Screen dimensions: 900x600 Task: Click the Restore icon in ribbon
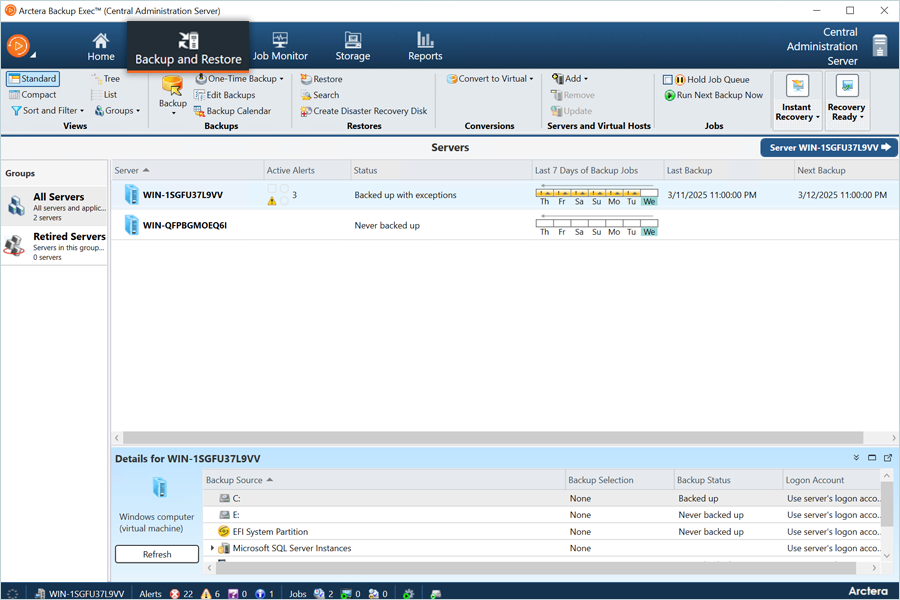(x=306, y=79)
